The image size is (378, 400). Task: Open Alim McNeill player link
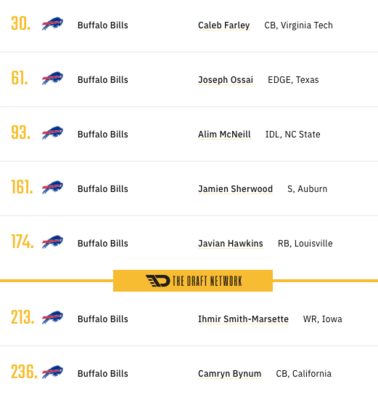tap(224, 134)
